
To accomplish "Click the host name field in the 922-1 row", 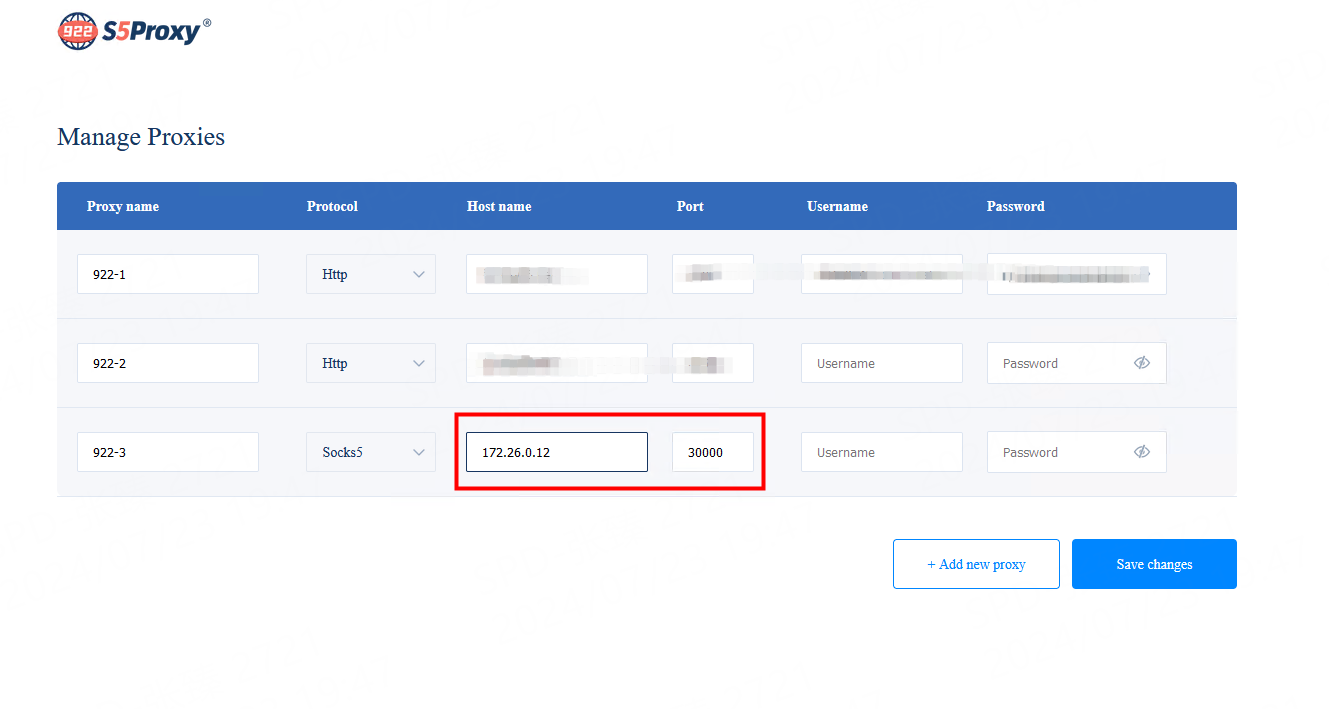I will (x=557, y=274).
